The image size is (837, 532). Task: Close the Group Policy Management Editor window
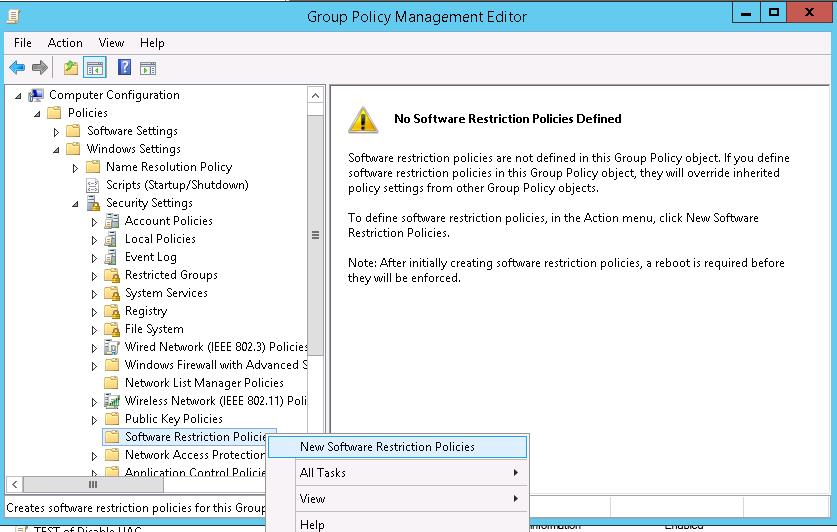pyautogui.click(x=809, y=12)
